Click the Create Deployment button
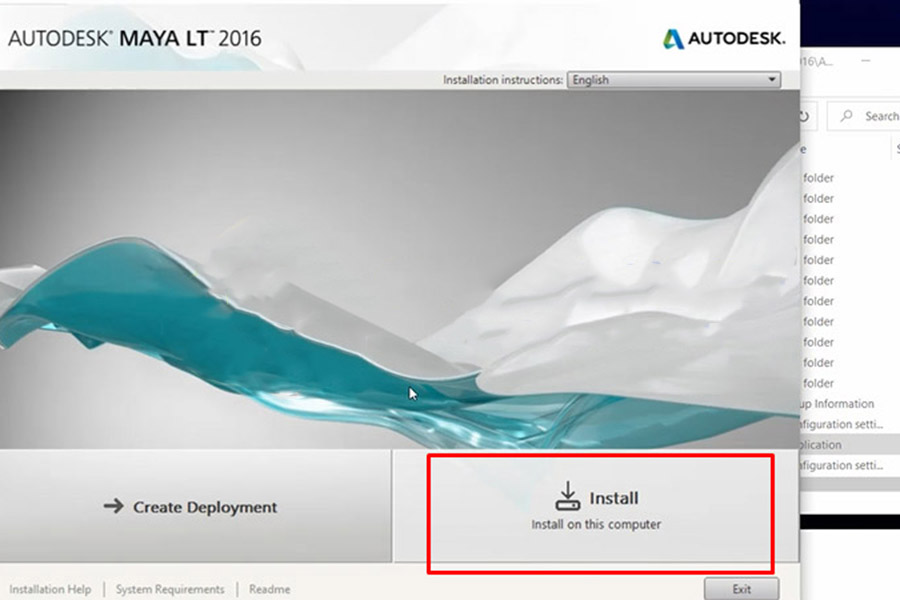This screenshot has height=600, width=900. (x=195, y=506)
